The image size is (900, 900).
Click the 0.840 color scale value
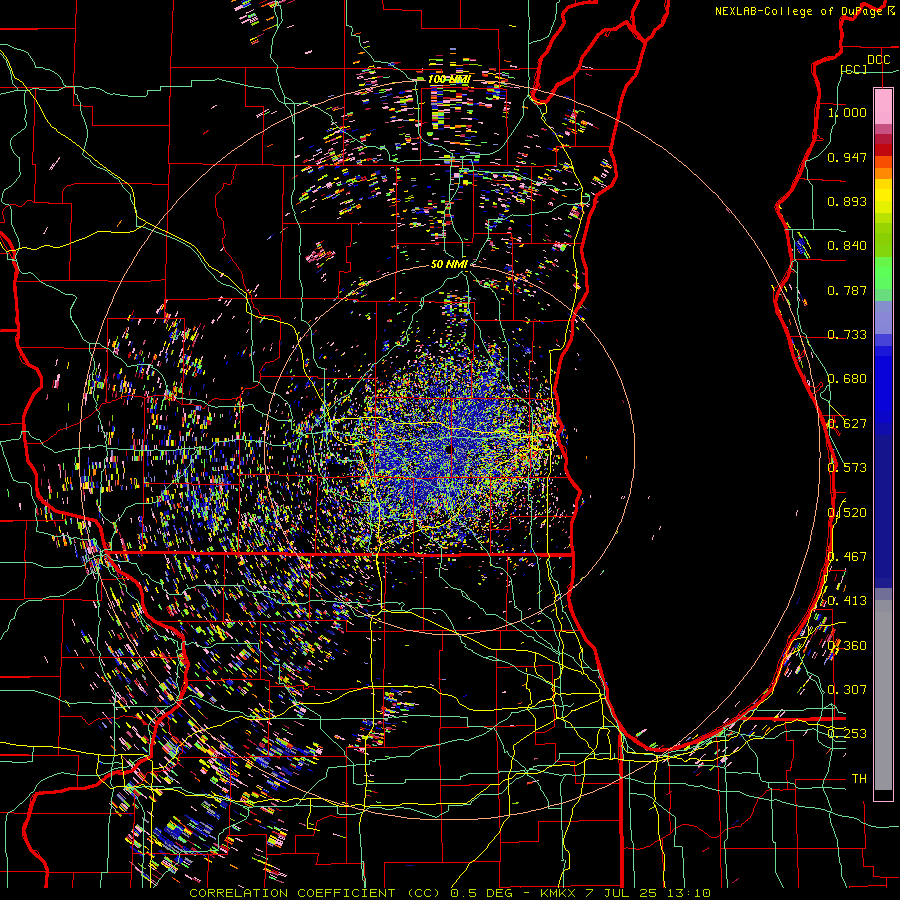(847, 246)
